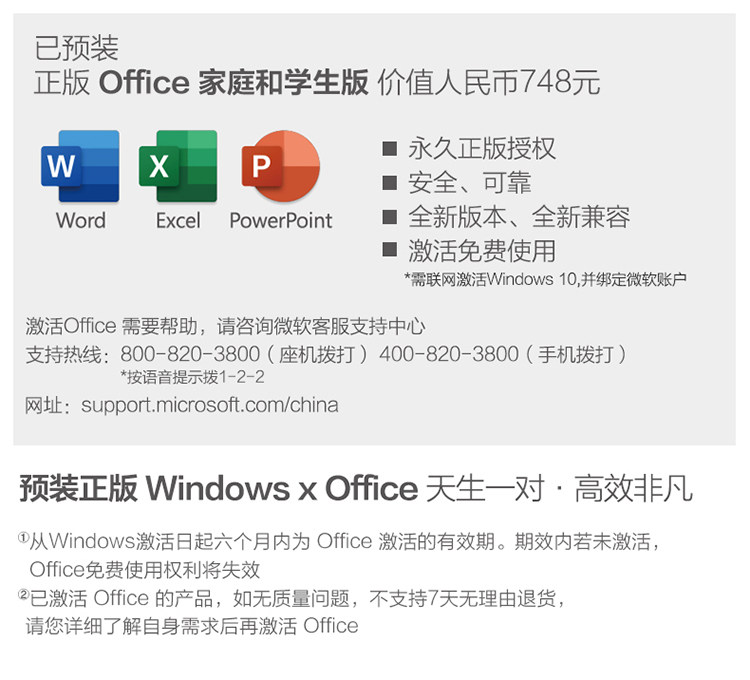Viewport: 750px width, 680px height.
Task: Click the bullet square beside 永久正版授权
Action: (390, 149)
